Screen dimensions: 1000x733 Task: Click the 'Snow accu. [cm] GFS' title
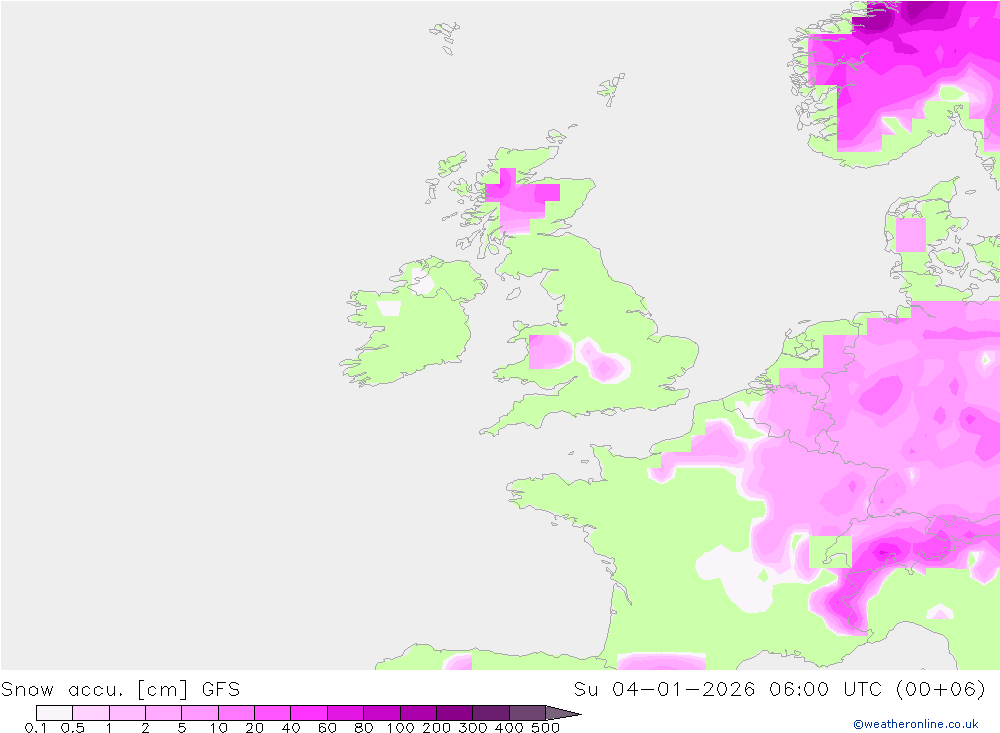[121, 690]
